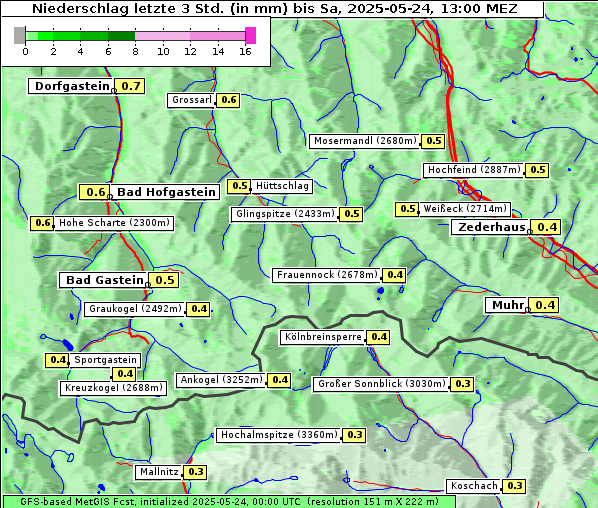Click the 0.4 value beside Zederhaus
The image size is (598, 508).
(546, 227)
